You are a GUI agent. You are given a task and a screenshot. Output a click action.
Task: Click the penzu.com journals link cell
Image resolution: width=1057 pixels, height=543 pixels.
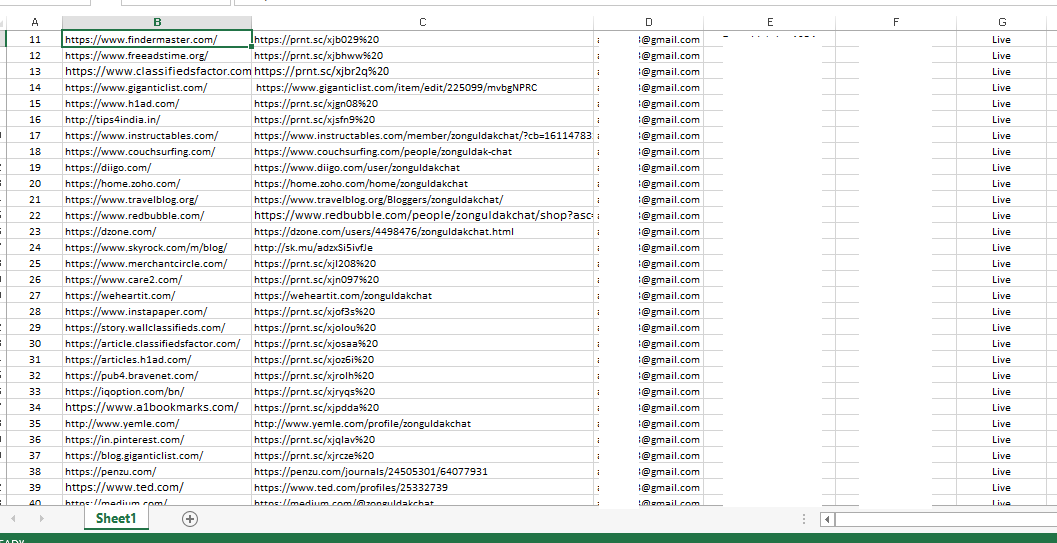(x=371, y=472)
